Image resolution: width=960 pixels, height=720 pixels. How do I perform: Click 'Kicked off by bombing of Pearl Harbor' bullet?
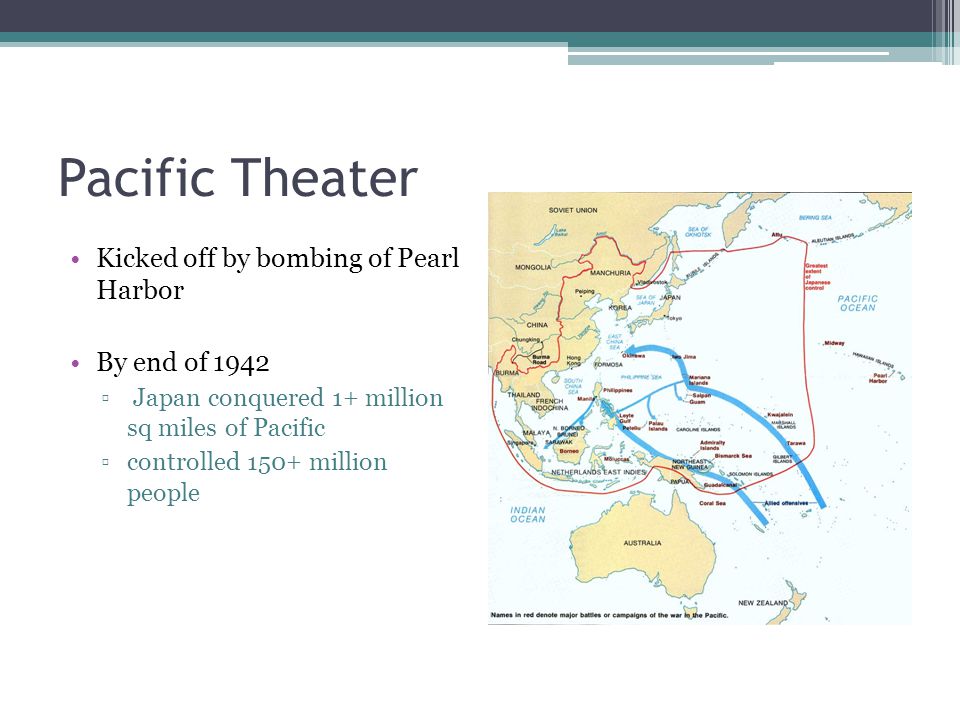point(277,274)
